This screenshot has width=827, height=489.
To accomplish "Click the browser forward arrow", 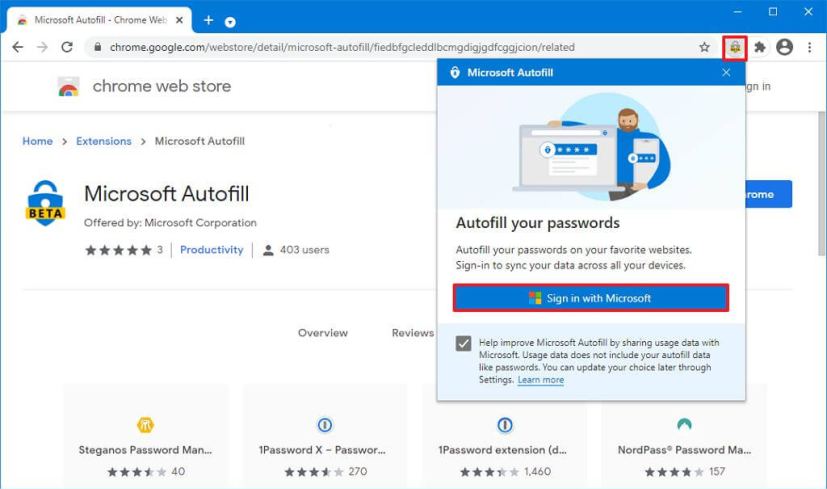I will pos(42,47).
